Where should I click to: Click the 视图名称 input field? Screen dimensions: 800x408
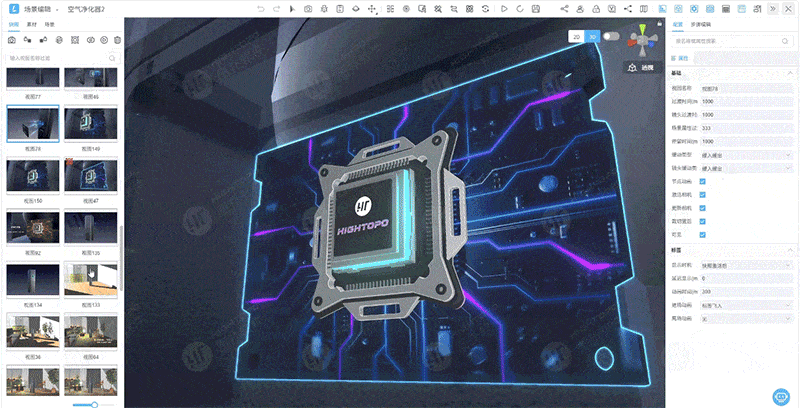point(746,89)
